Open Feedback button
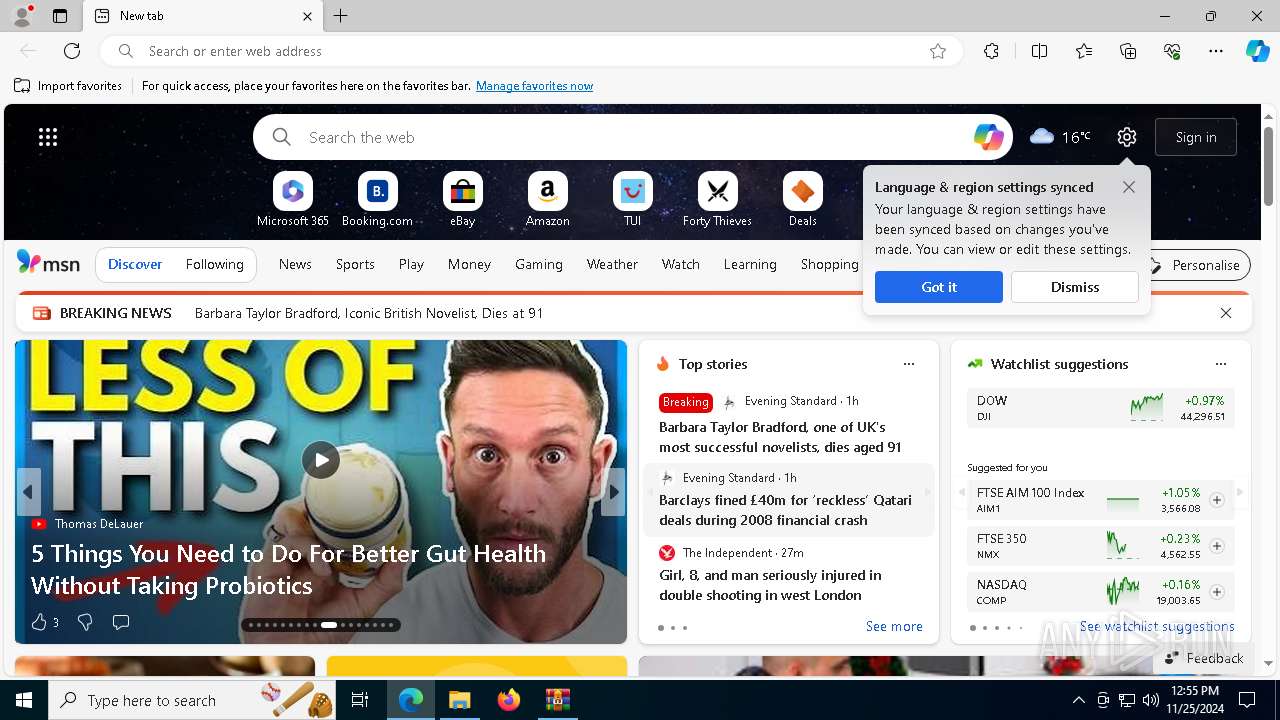The width and height of the screenshot is (1280, 720). point(1204,658)
